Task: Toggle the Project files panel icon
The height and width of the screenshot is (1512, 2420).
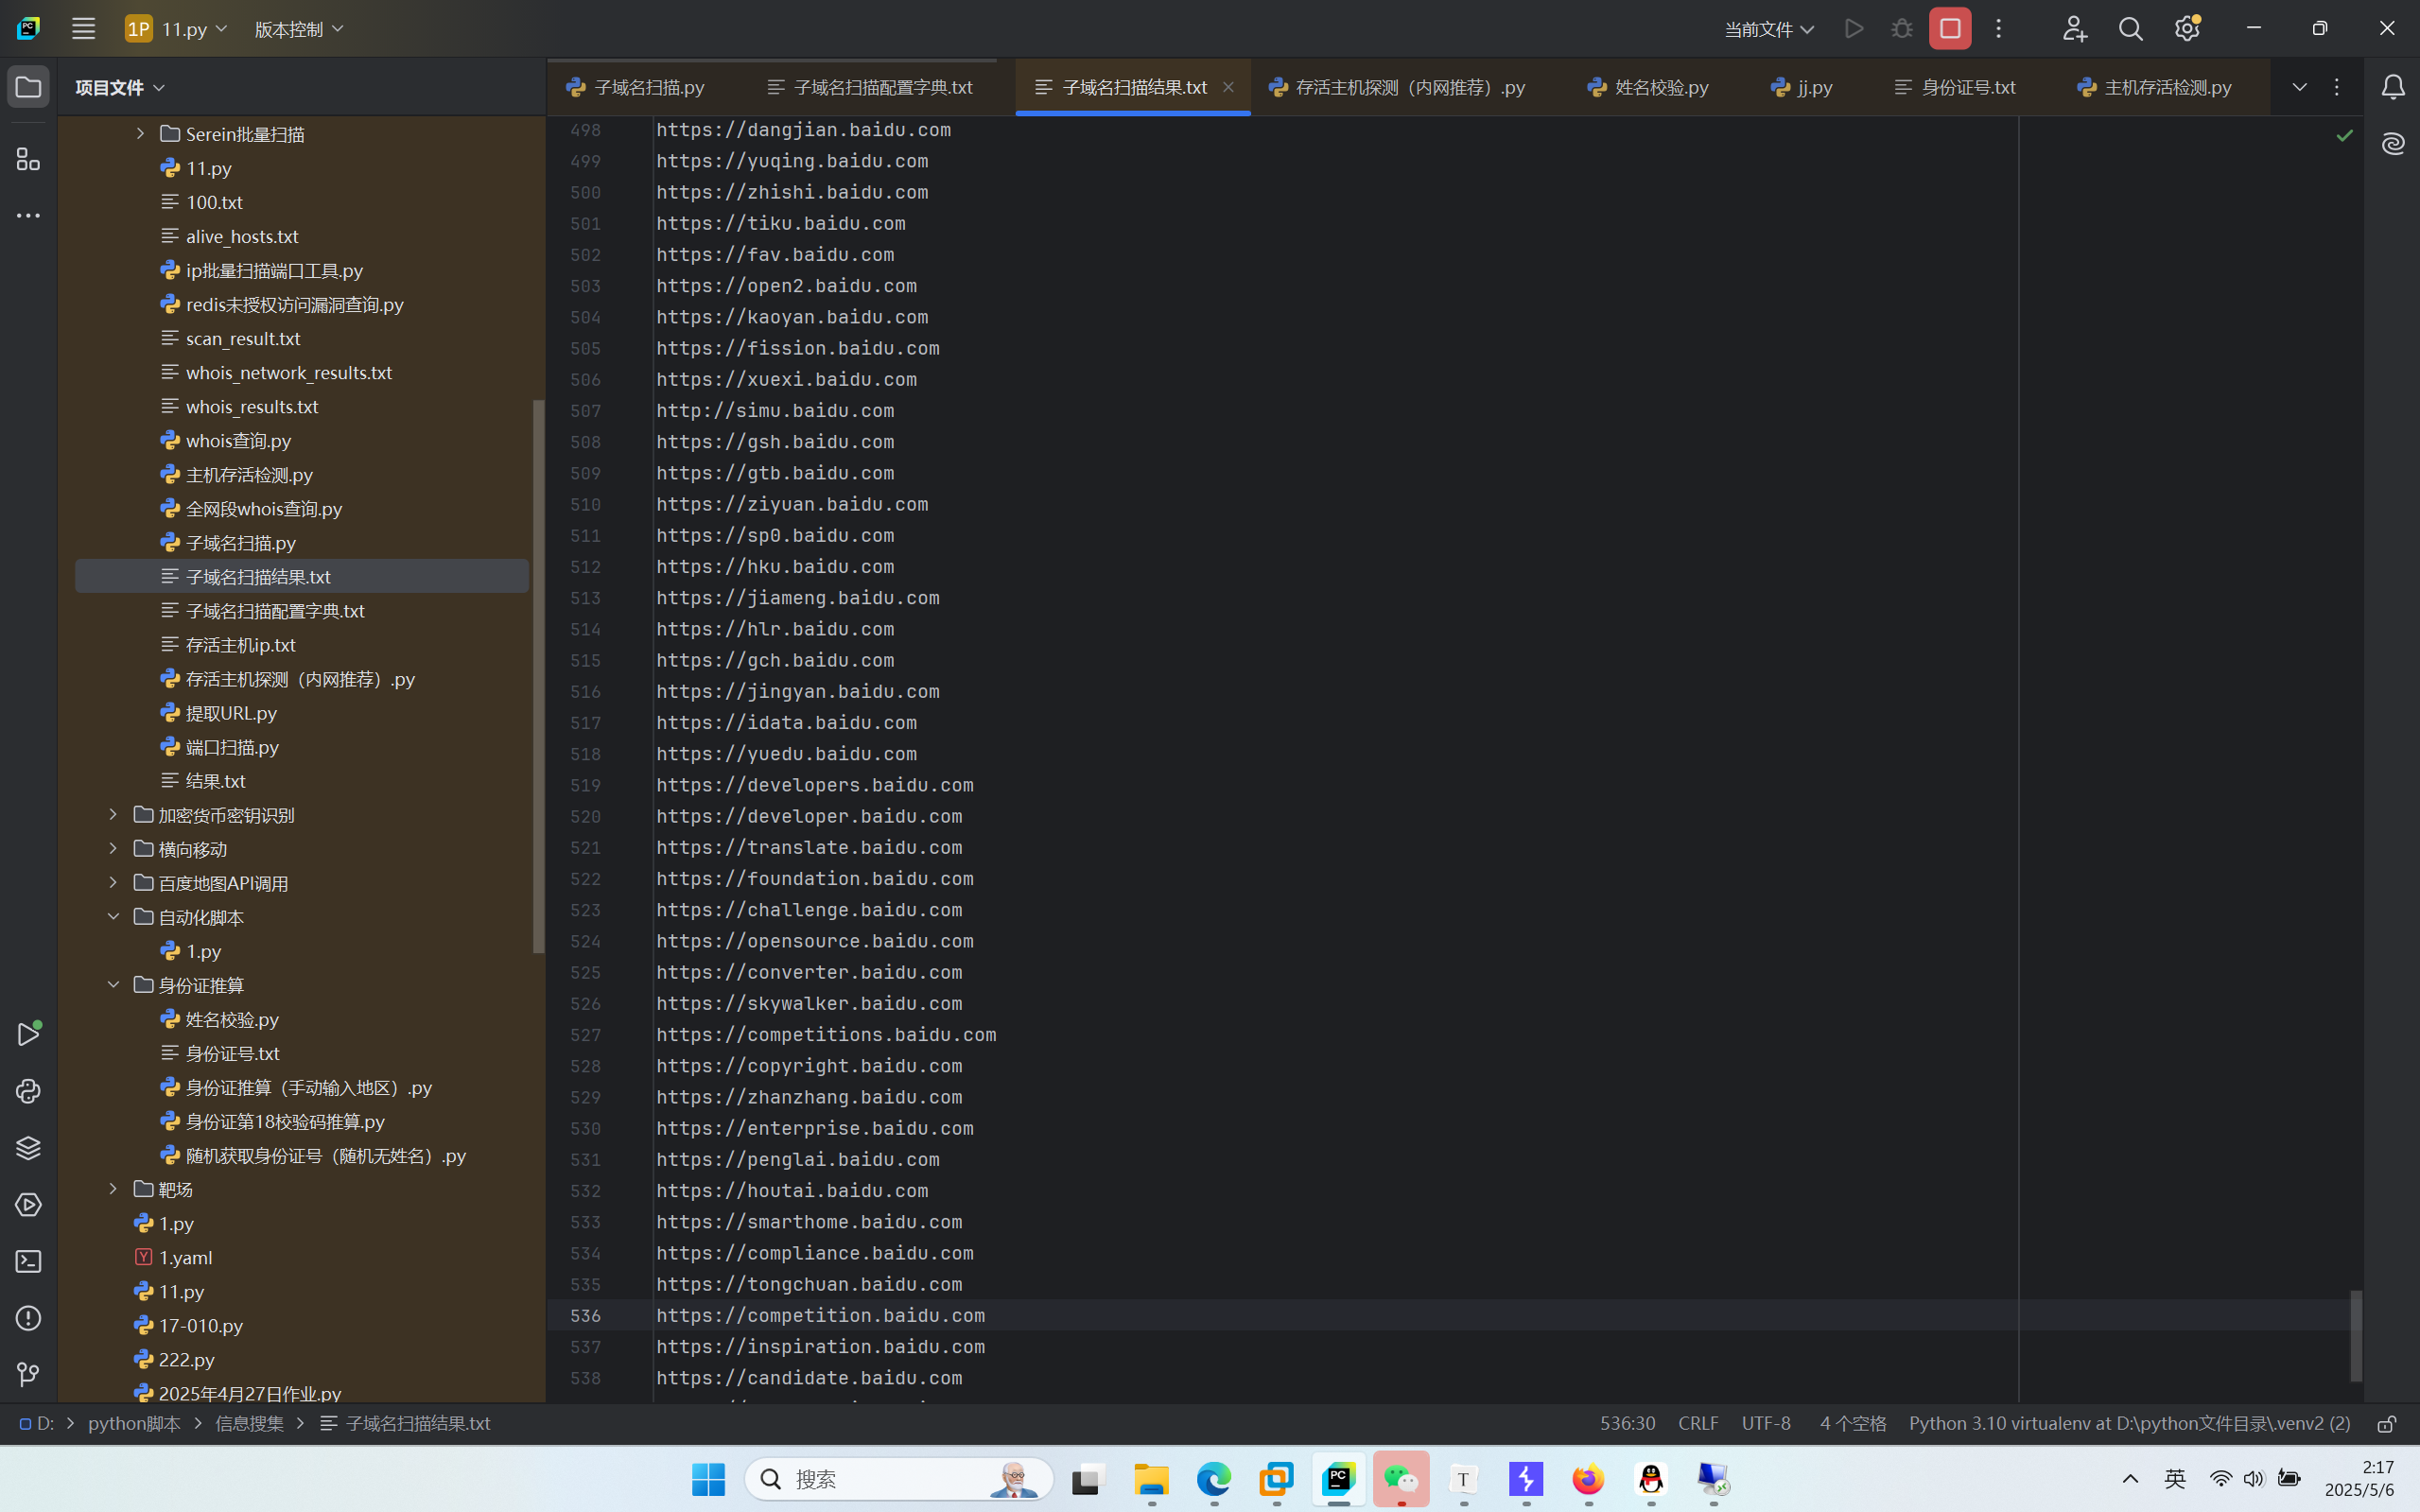Action: point(28,87)
